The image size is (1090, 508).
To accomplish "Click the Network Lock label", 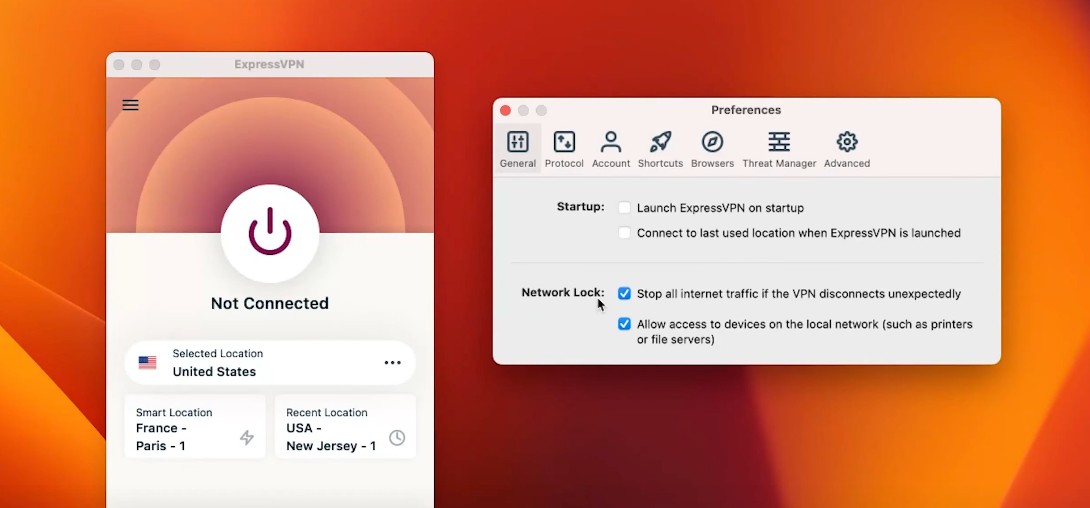I will pos(563,293).
